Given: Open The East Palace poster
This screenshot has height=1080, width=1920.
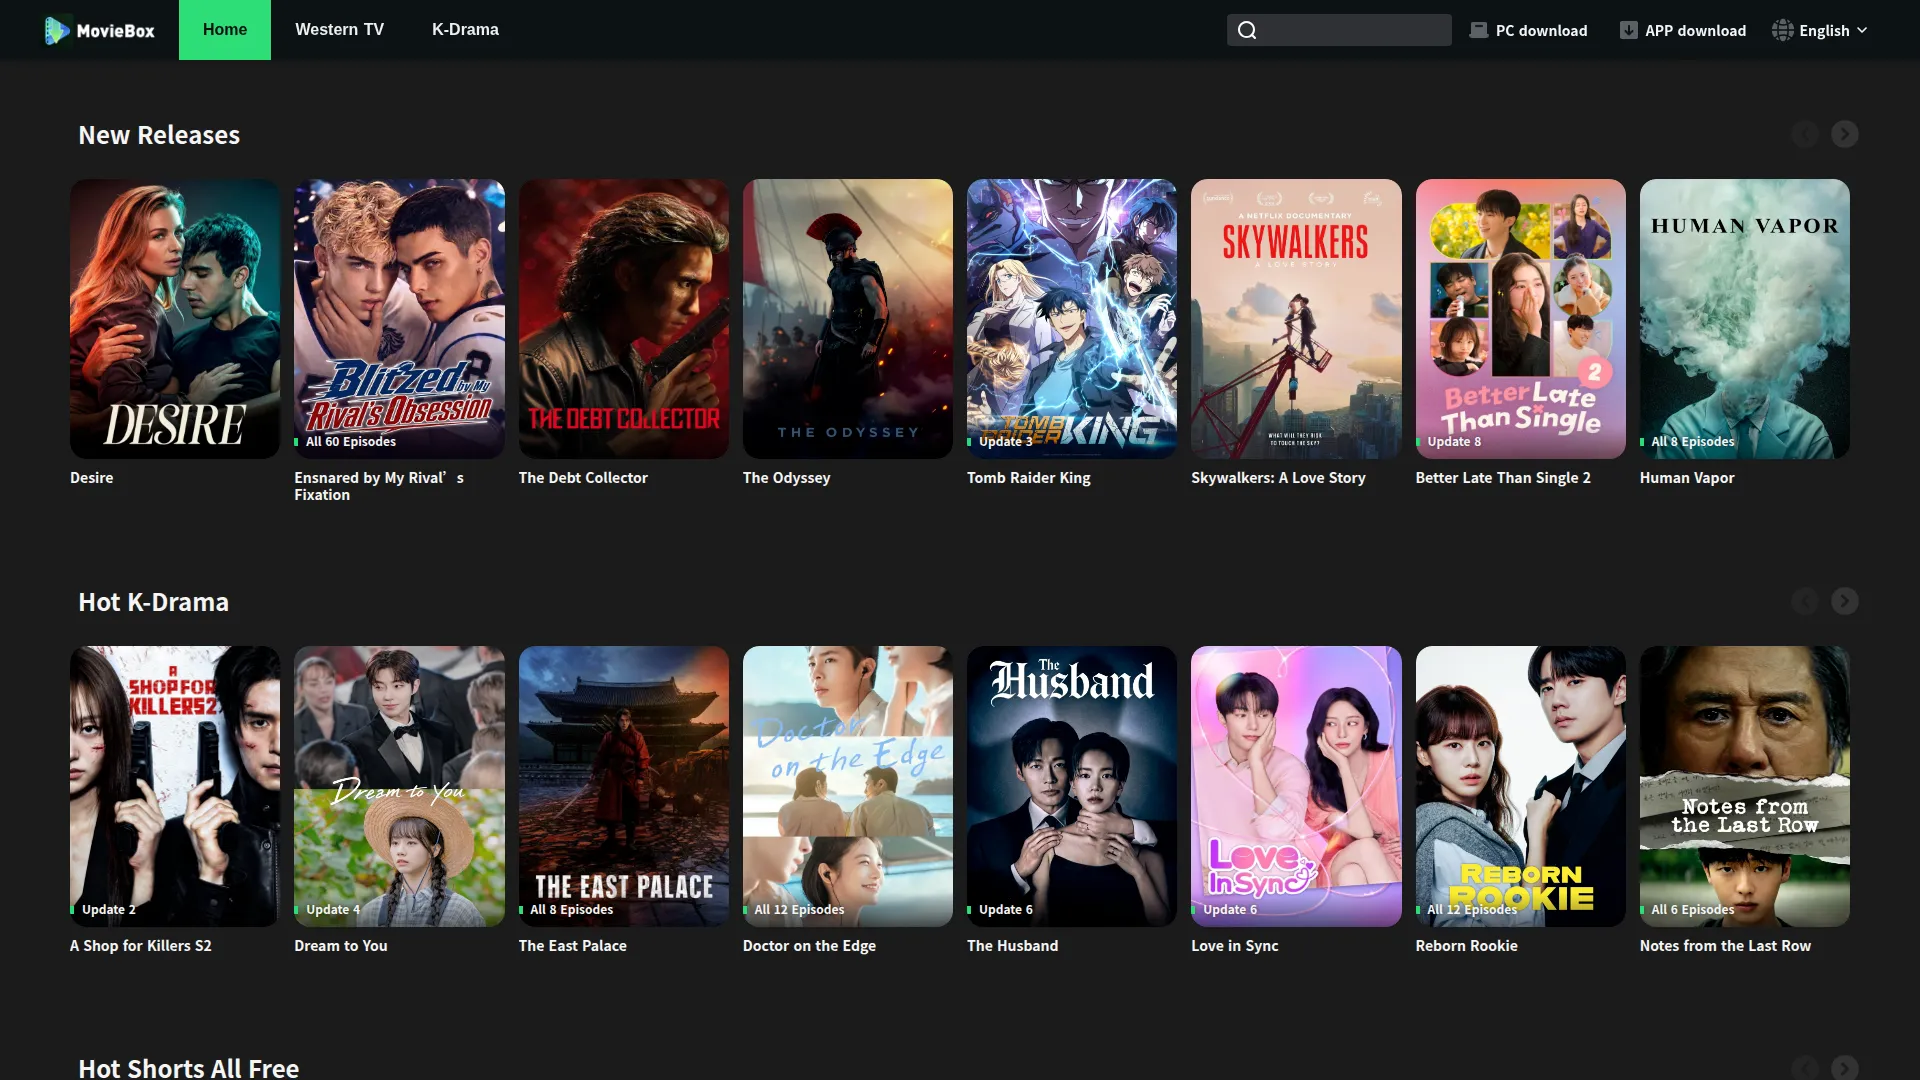Looking at the screenshot, I should click(x=623, y=786).
